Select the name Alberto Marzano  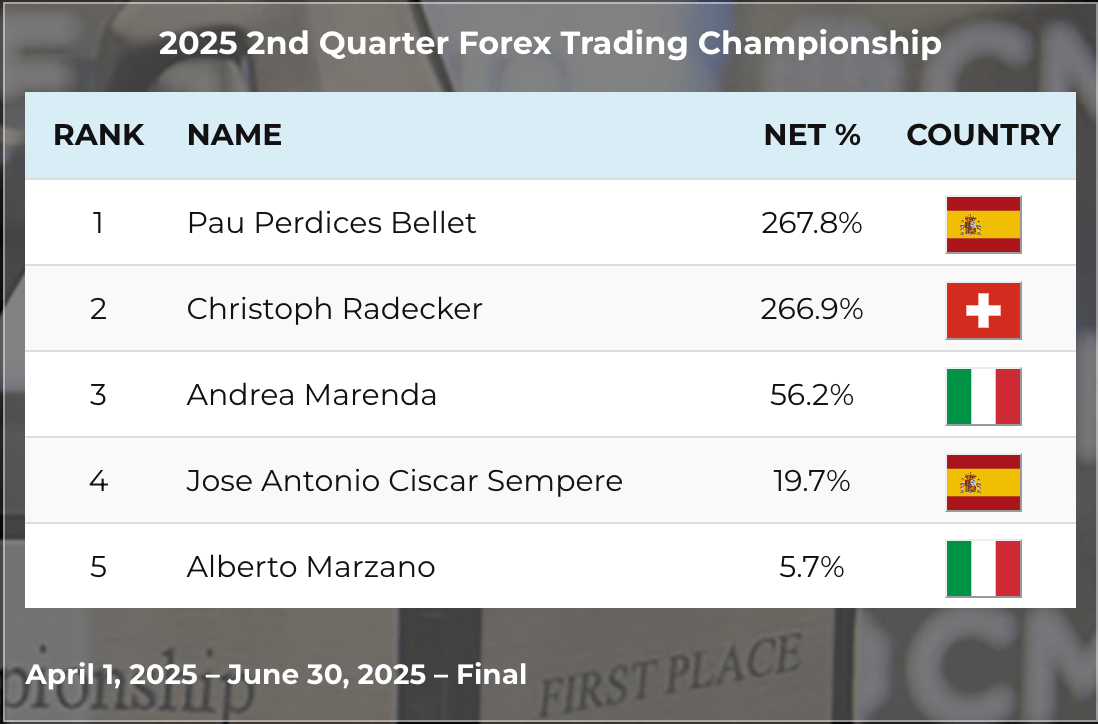311,567
